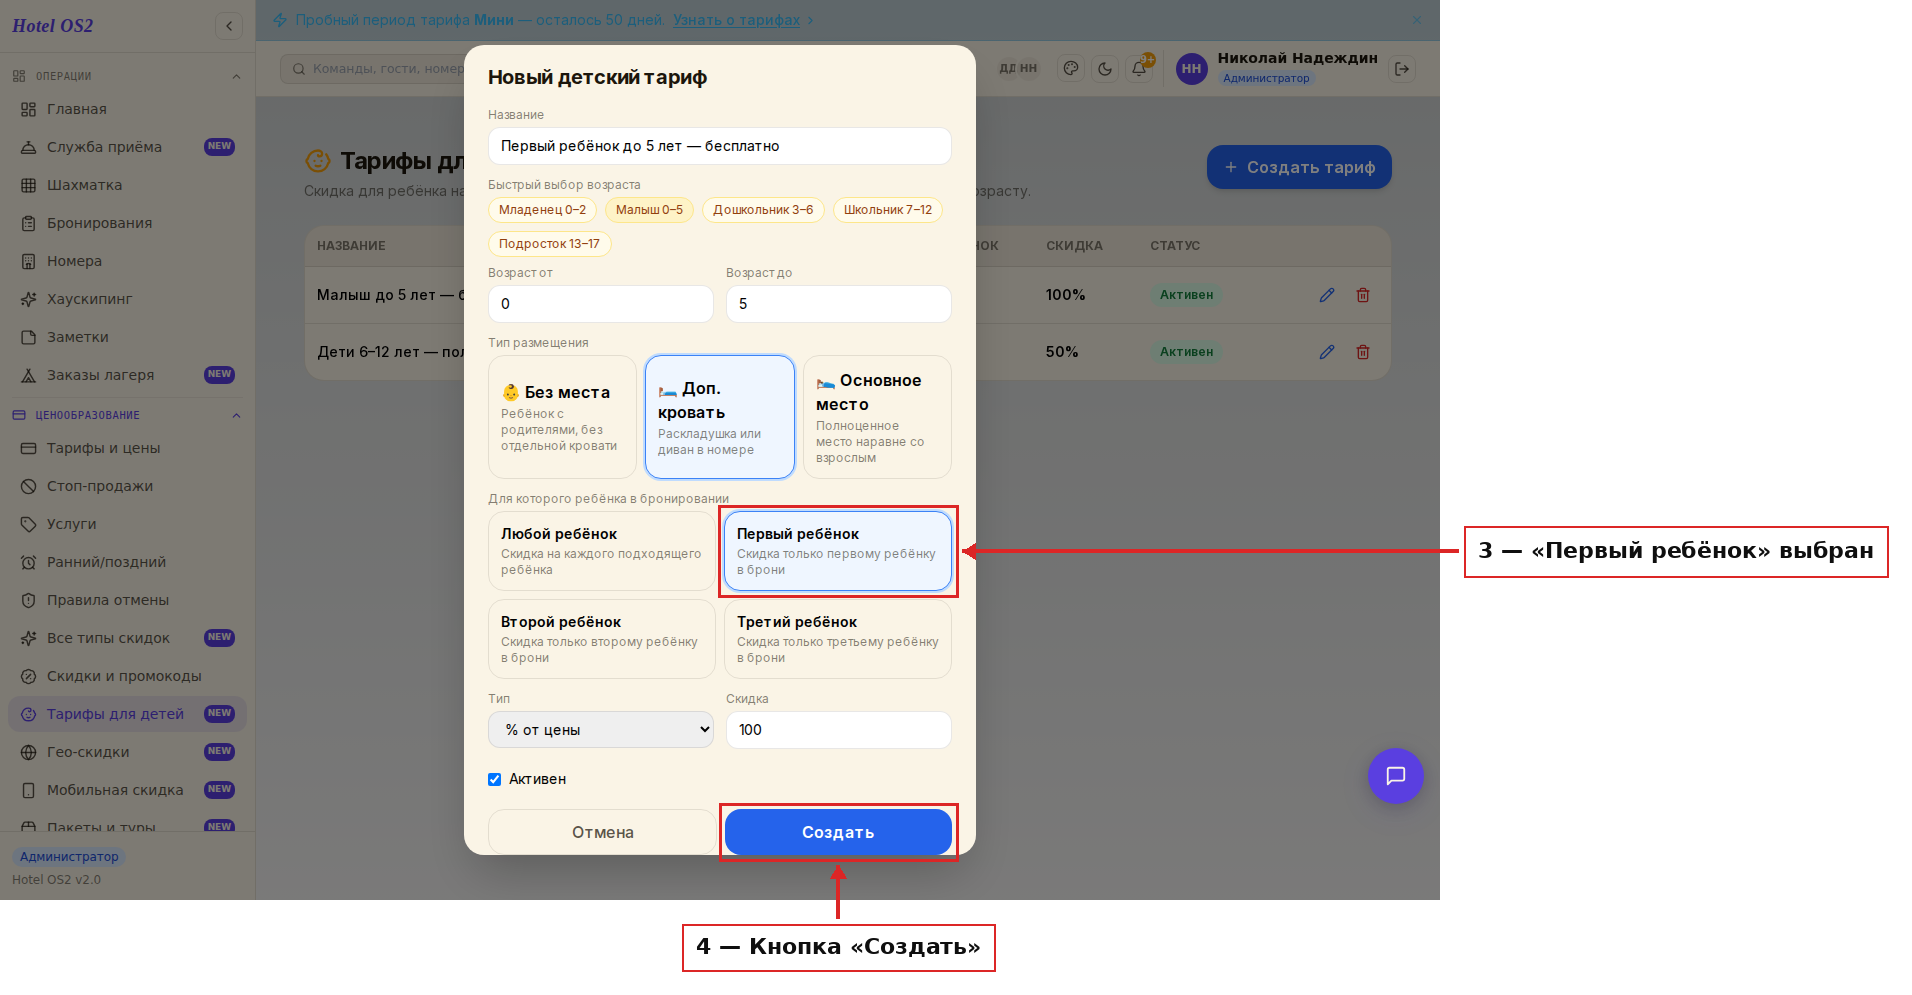
Task: Choose Основное место accommodation type
Action: coord(877,417)
